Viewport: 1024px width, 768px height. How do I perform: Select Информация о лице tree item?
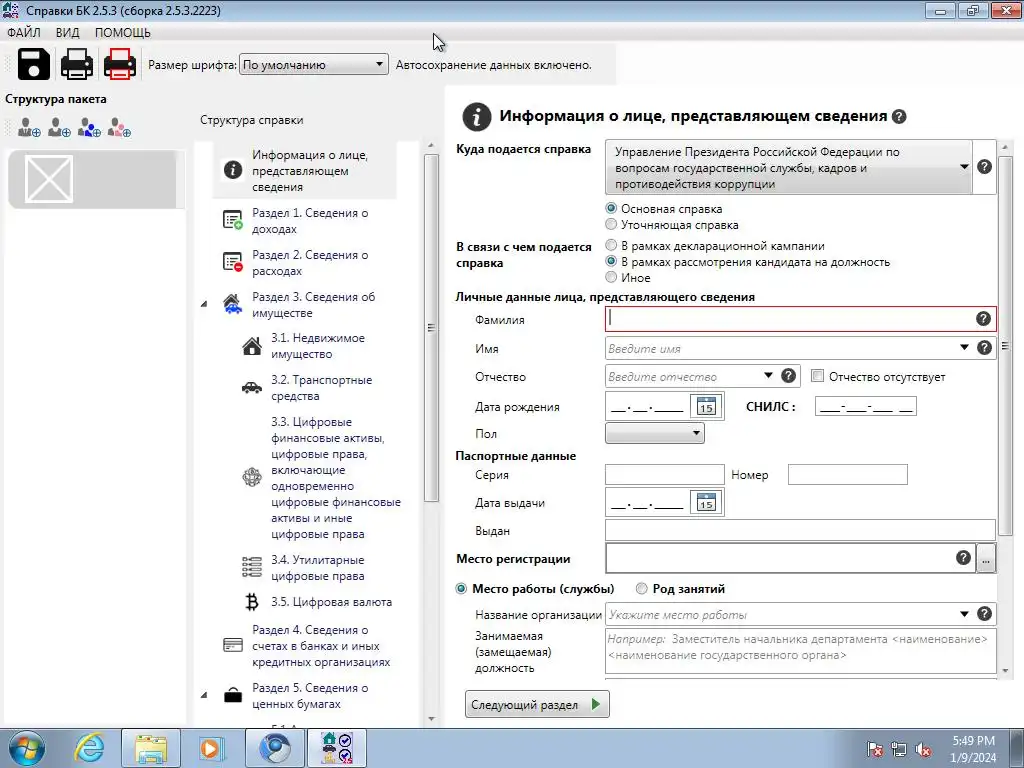coord(304,170)
